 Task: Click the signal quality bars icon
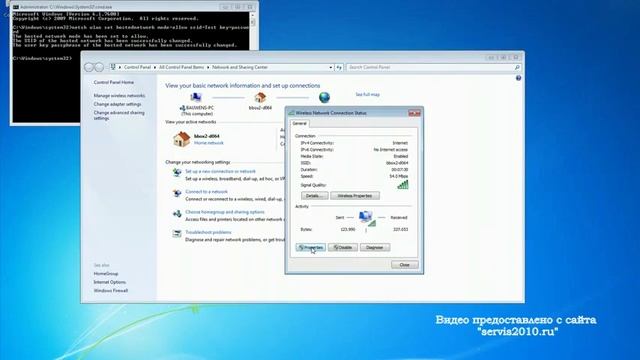[403, 185]
